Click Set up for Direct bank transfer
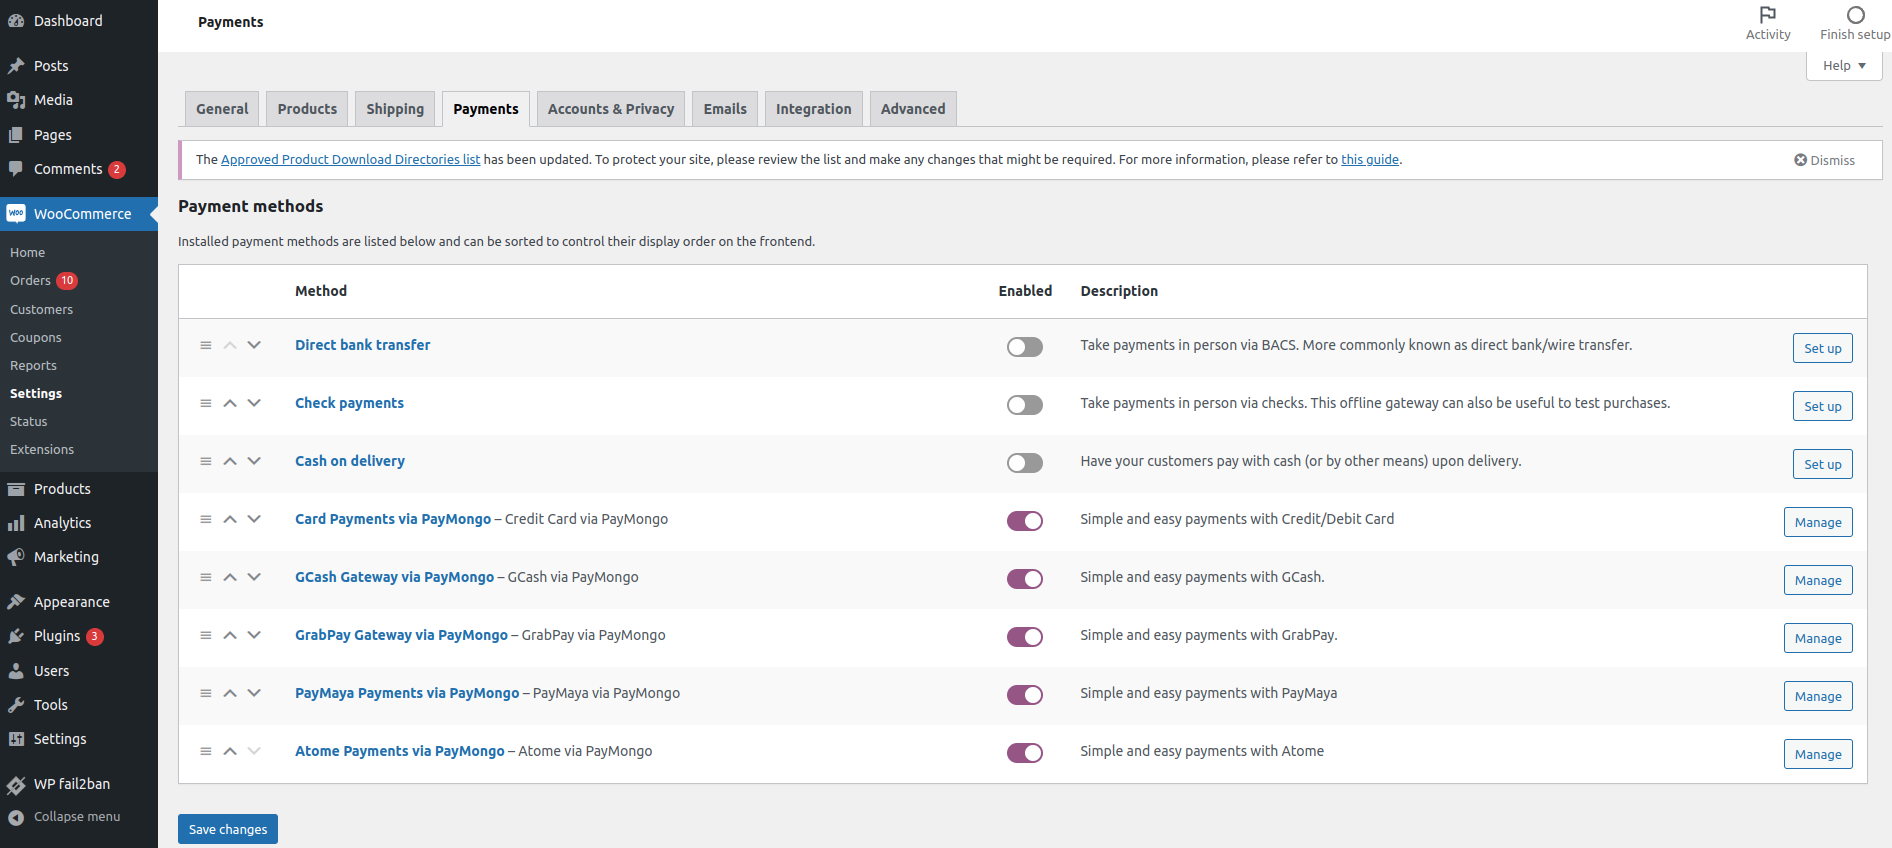The width and height of the screenshot is (1892, 848). pos(1822,348)
